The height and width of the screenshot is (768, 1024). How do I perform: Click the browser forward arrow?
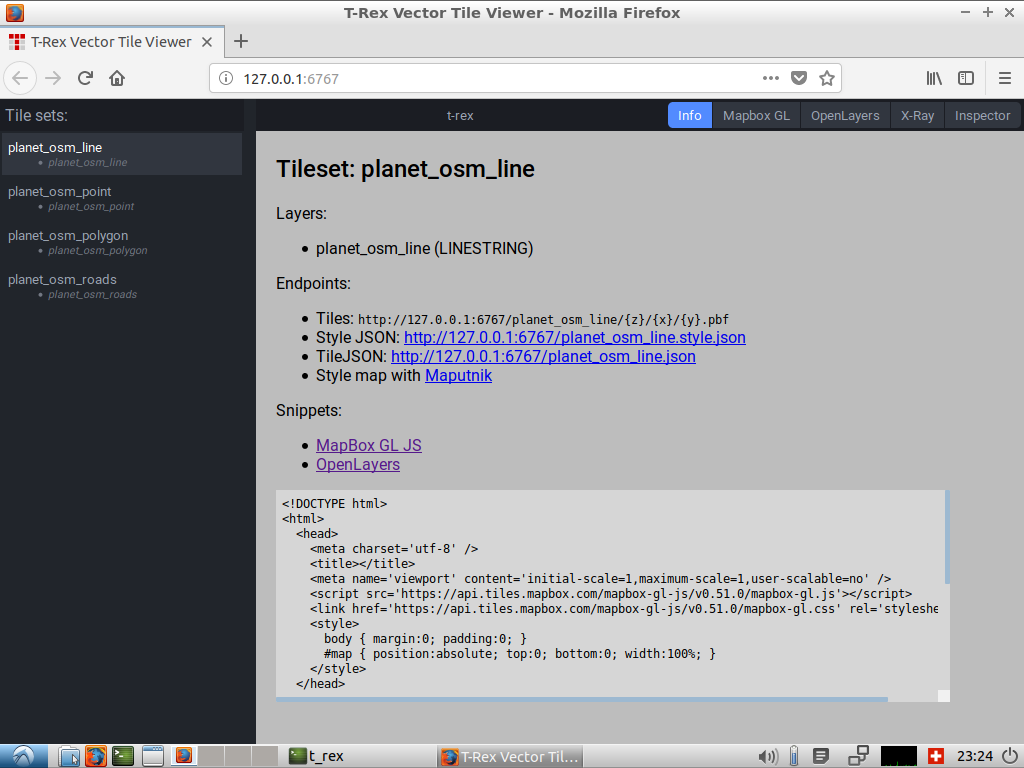[53, 78]
